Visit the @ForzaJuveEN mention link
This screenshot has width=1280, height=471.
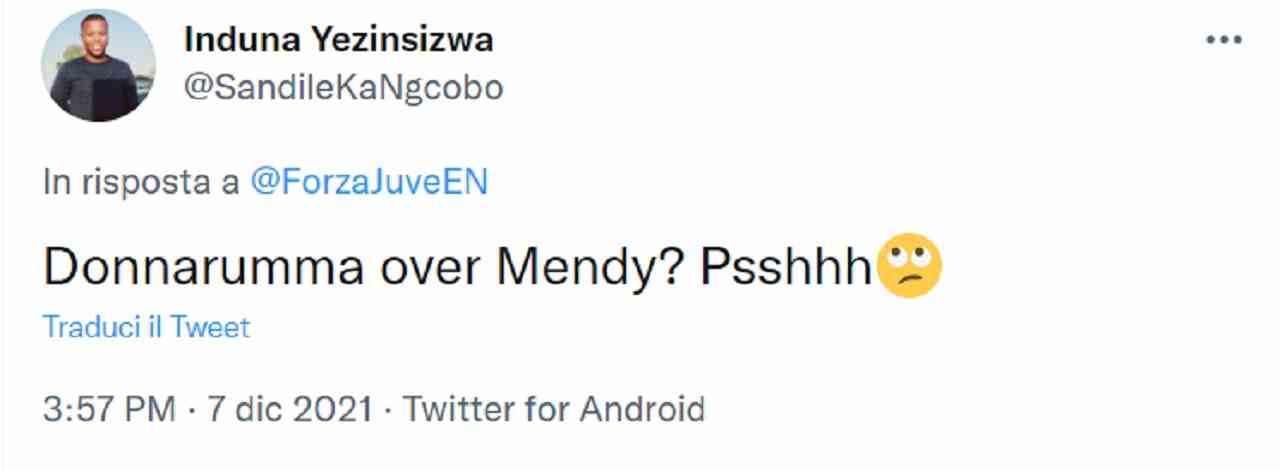click(x=368, y=183)
